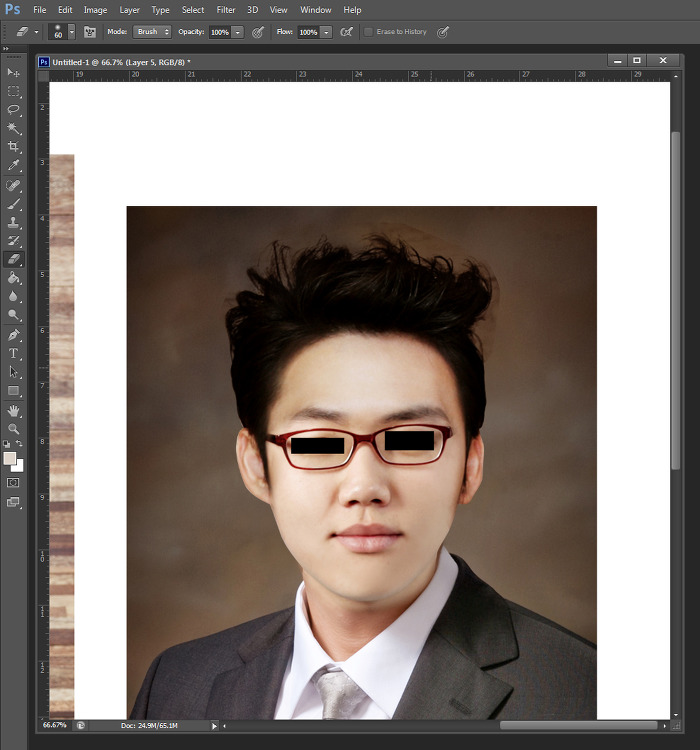Open the 3D menu
This screenshot has width=700, height=750.
253,10
